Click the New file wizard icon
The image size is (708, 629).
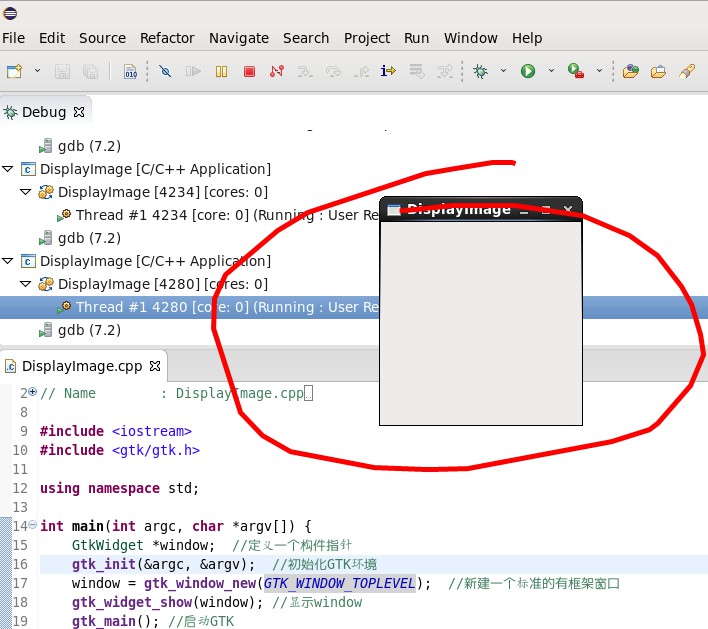[14, 72]
